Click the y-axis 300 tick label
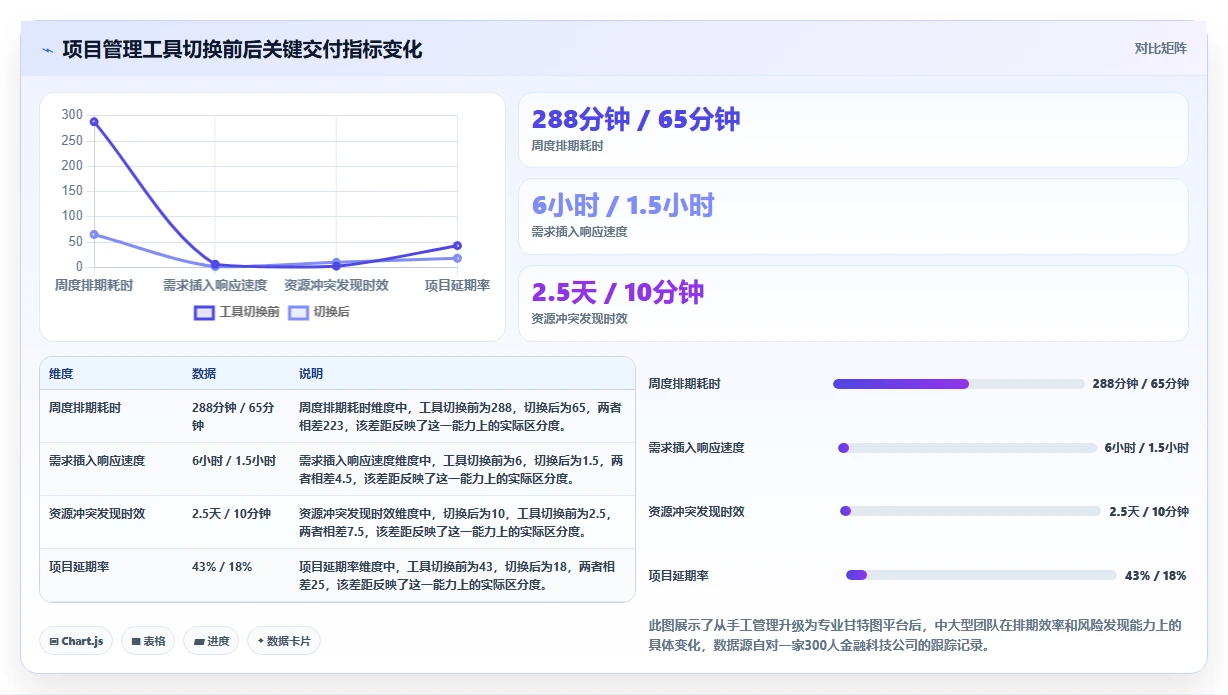The image size is (1228, 695). coord(72,115)
